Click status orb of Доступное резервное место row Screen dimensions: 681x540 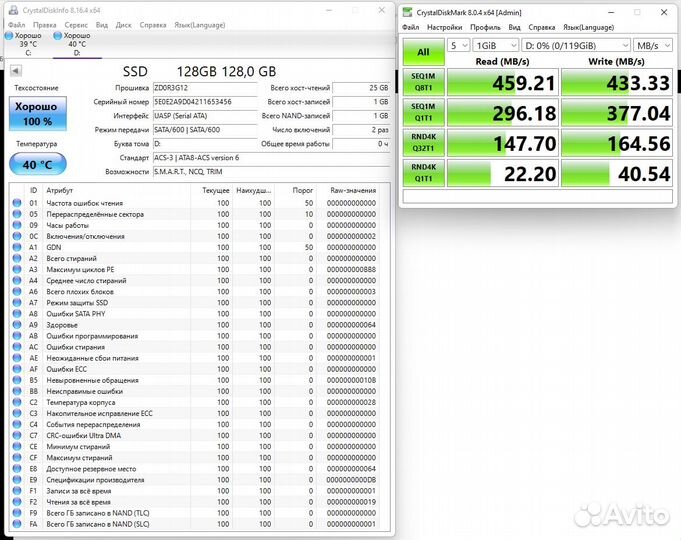(x=17, y=469)
